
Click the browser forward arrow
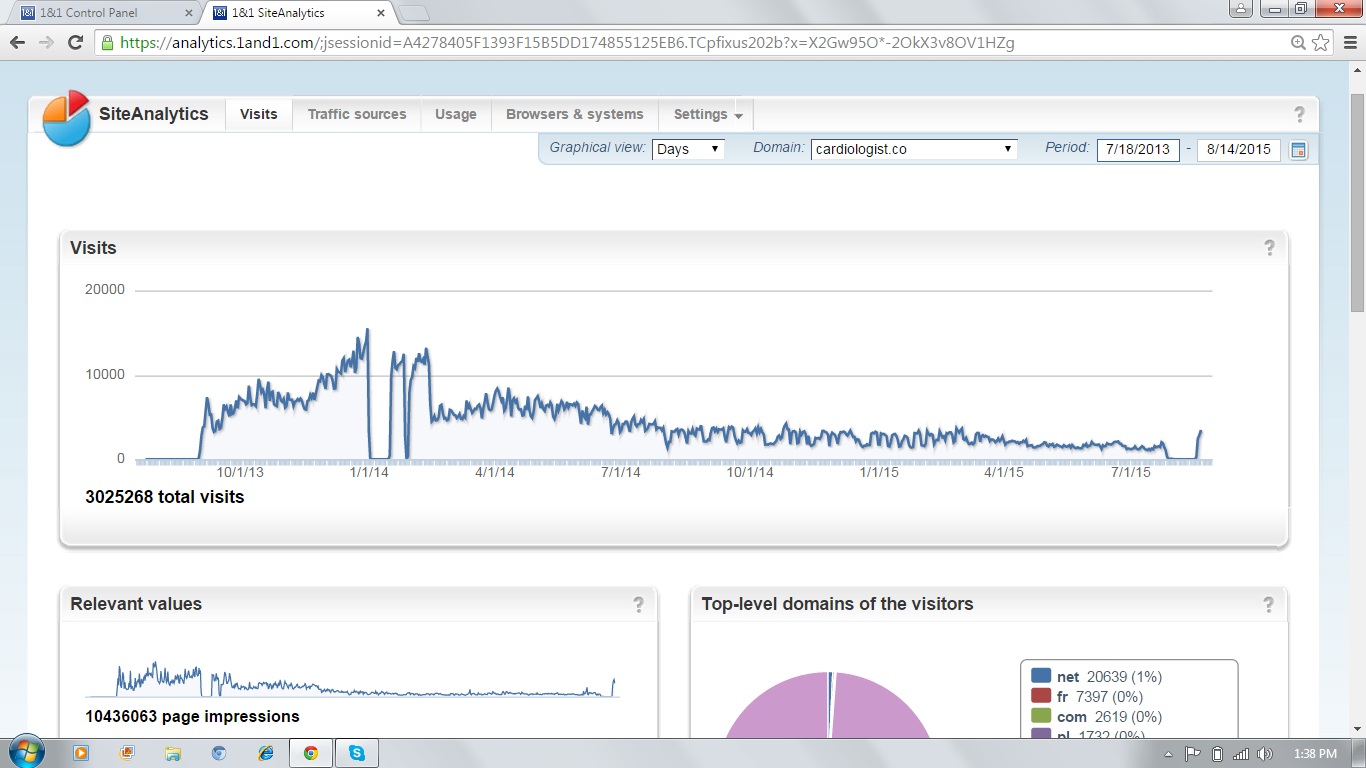(46, 42)
